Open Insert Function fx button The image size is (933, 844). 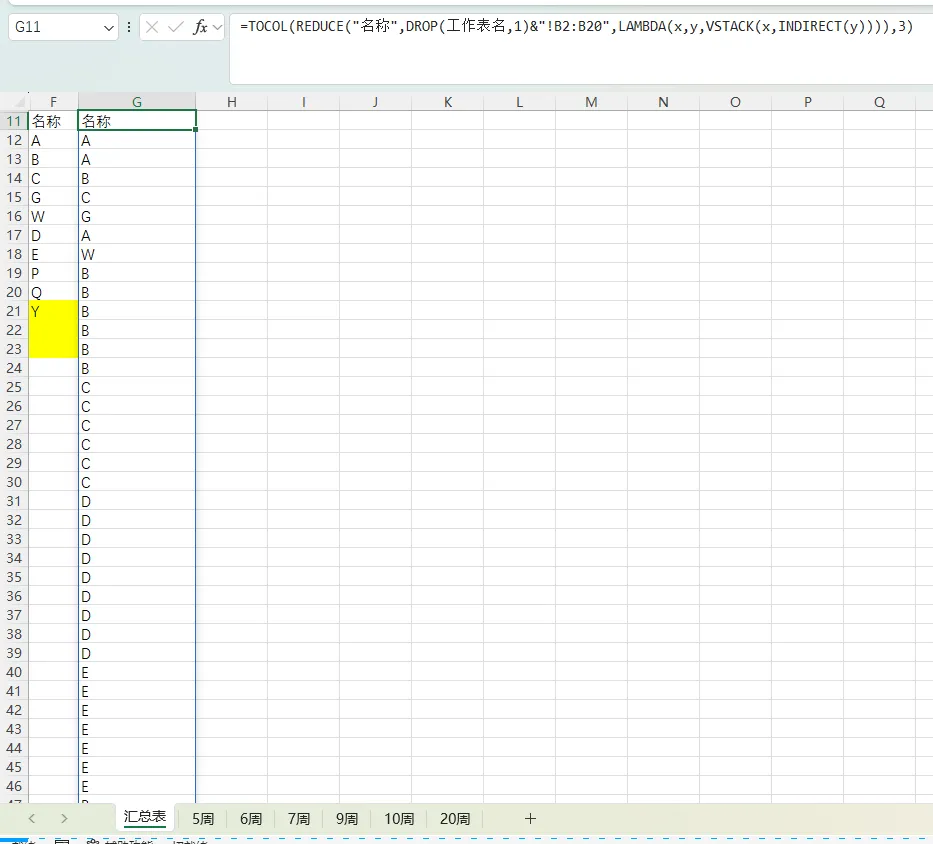[201, 27]
